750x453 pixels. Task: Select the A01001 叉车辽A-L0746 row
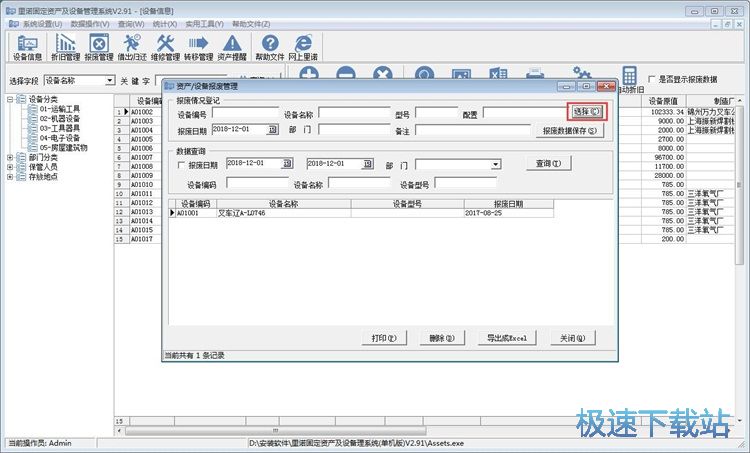[362, 213]
